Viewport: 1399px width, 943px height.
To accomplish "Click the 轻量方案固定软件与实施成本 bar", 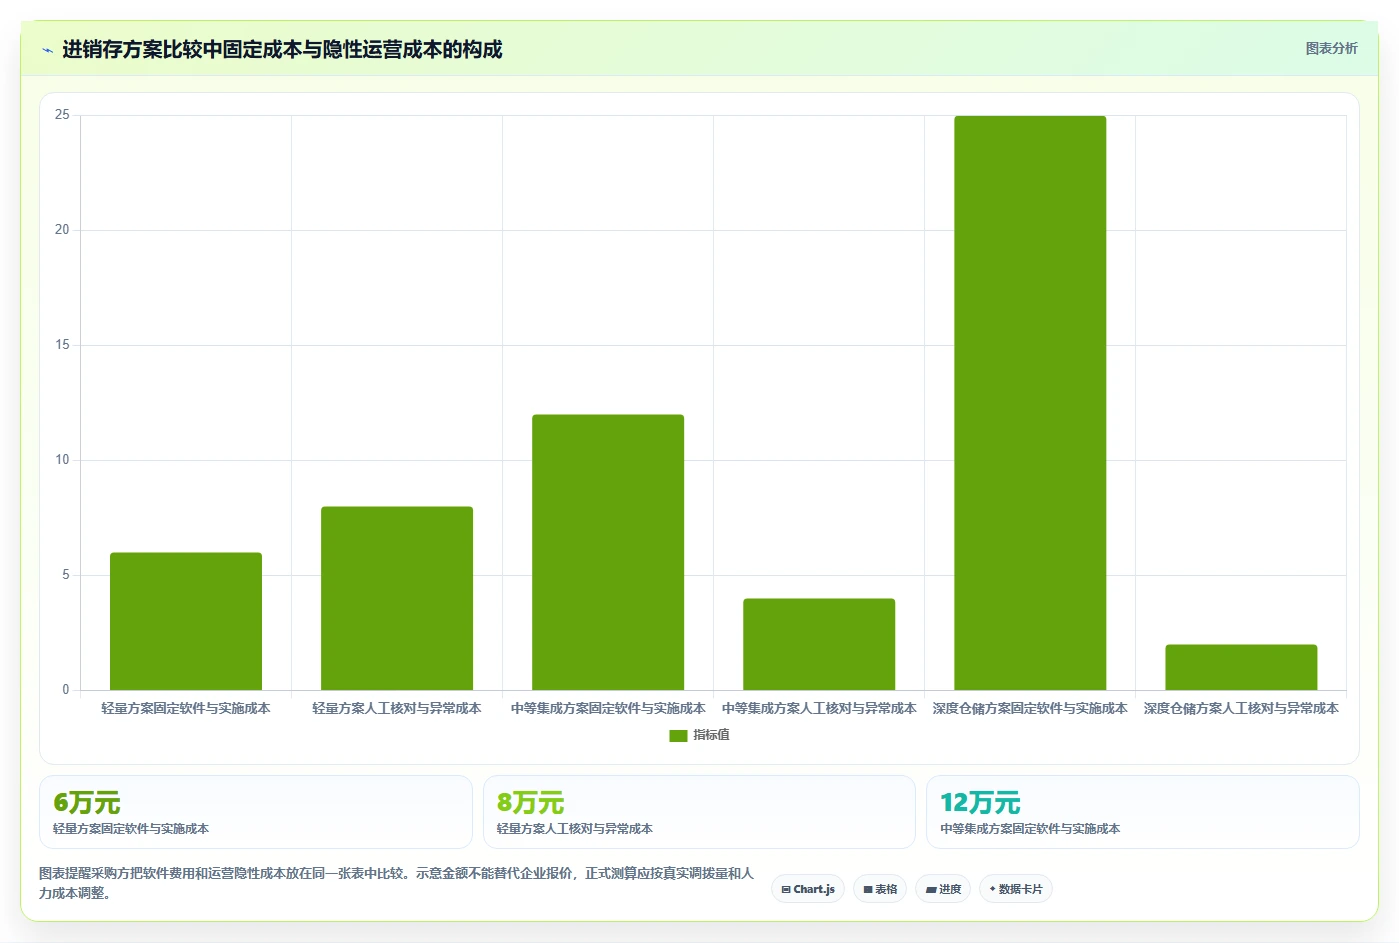I will tap(186, 621).
